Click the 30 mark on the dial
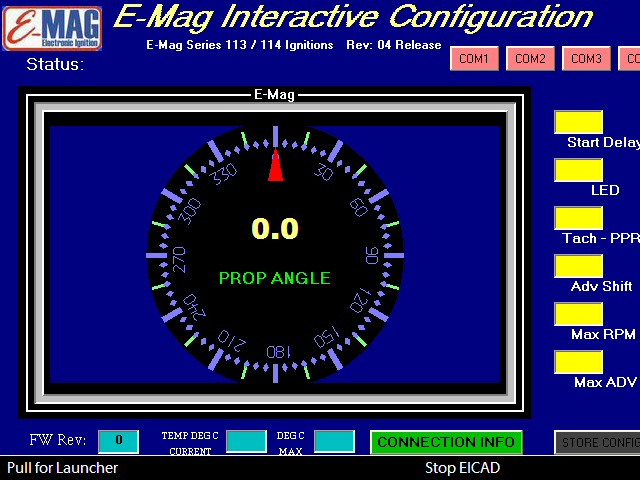 [324, 172]
